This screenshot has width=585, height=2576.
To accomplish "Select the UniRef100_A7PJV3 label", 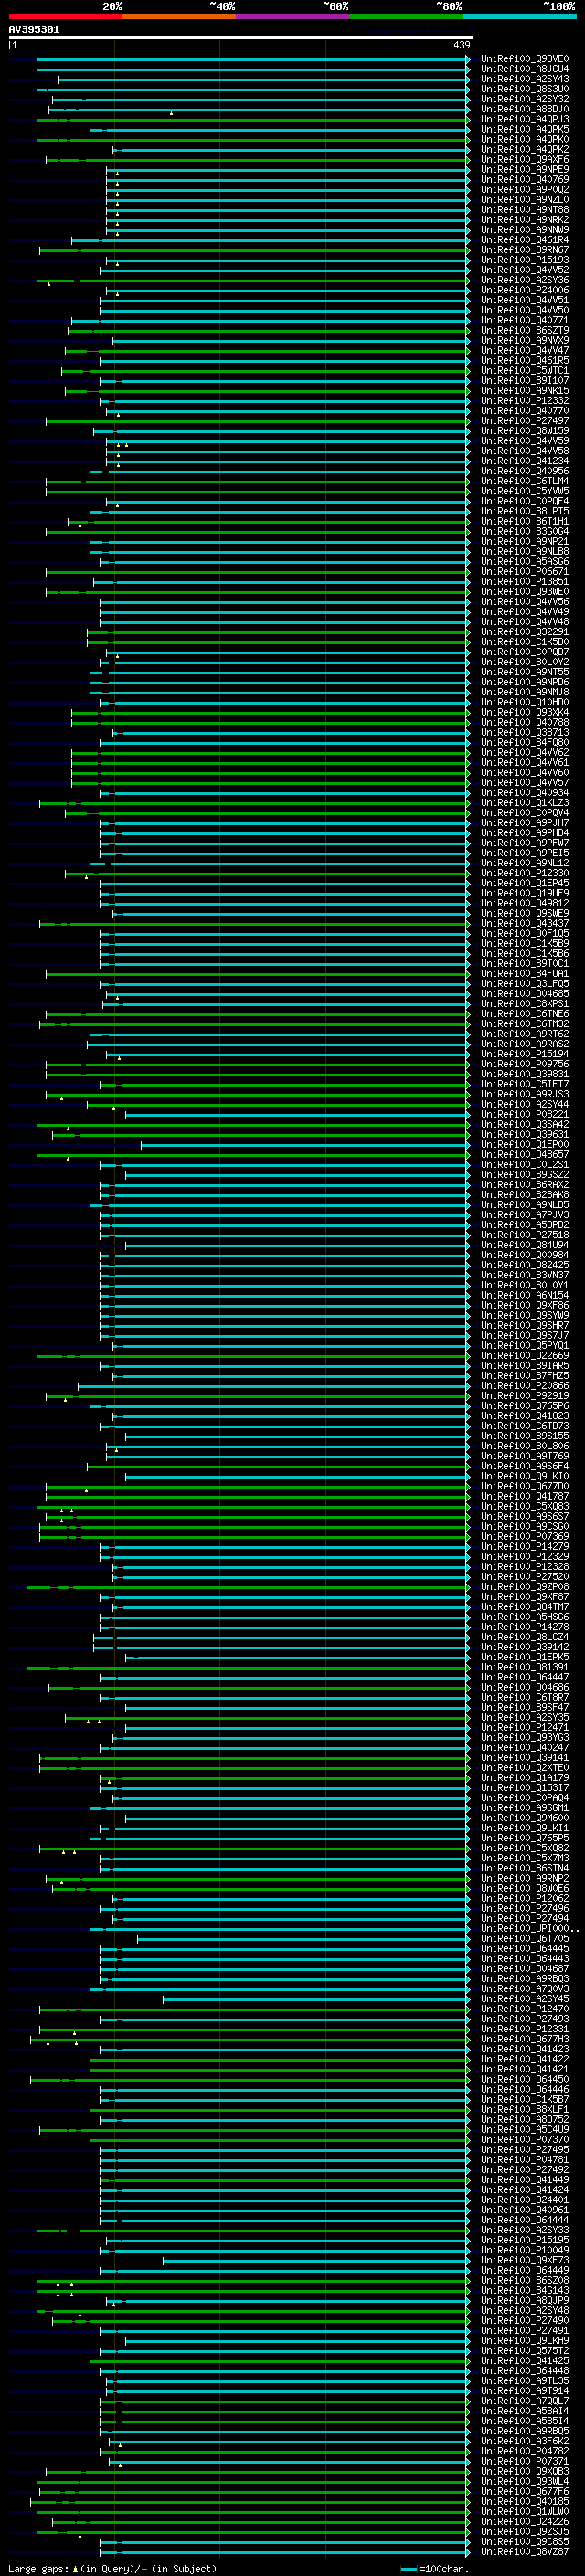I will pos(525,1215).
